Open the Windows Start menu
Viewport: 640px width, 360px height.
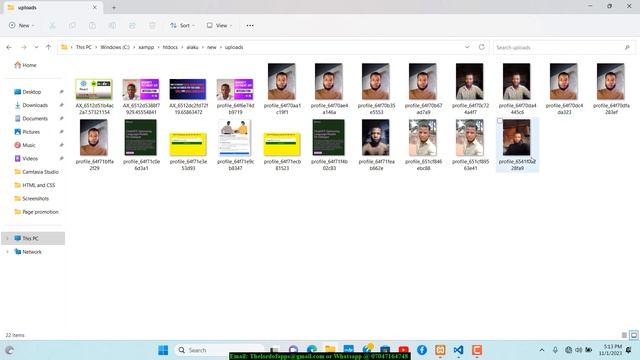point(163,350)
